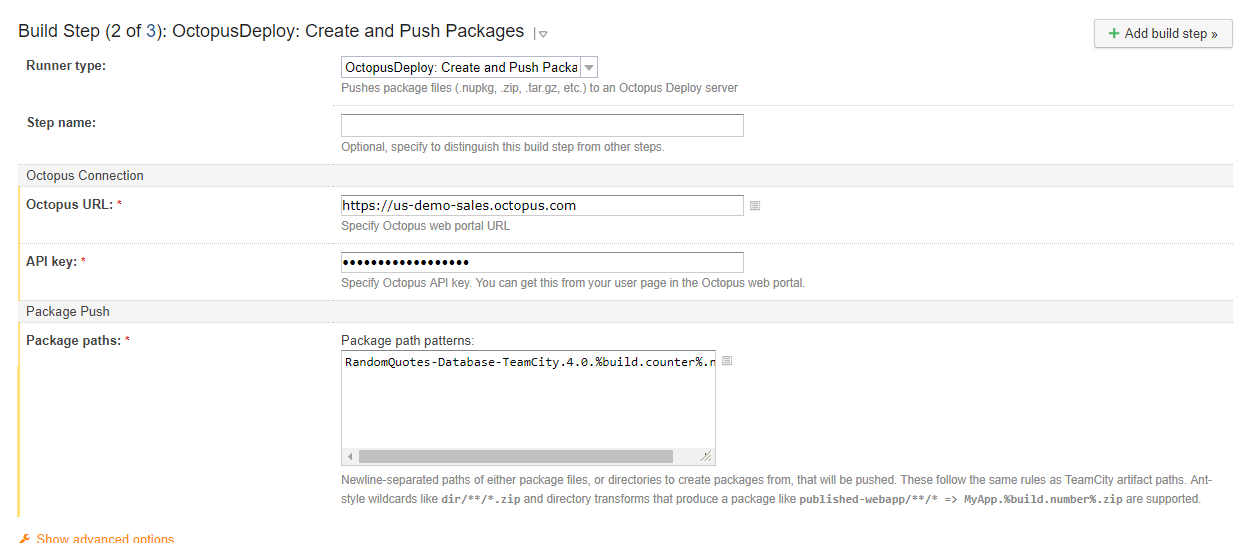1245x543 pixels.
Task: Click the 'Octopus URL:' field label
Action: tap(69, 204)
